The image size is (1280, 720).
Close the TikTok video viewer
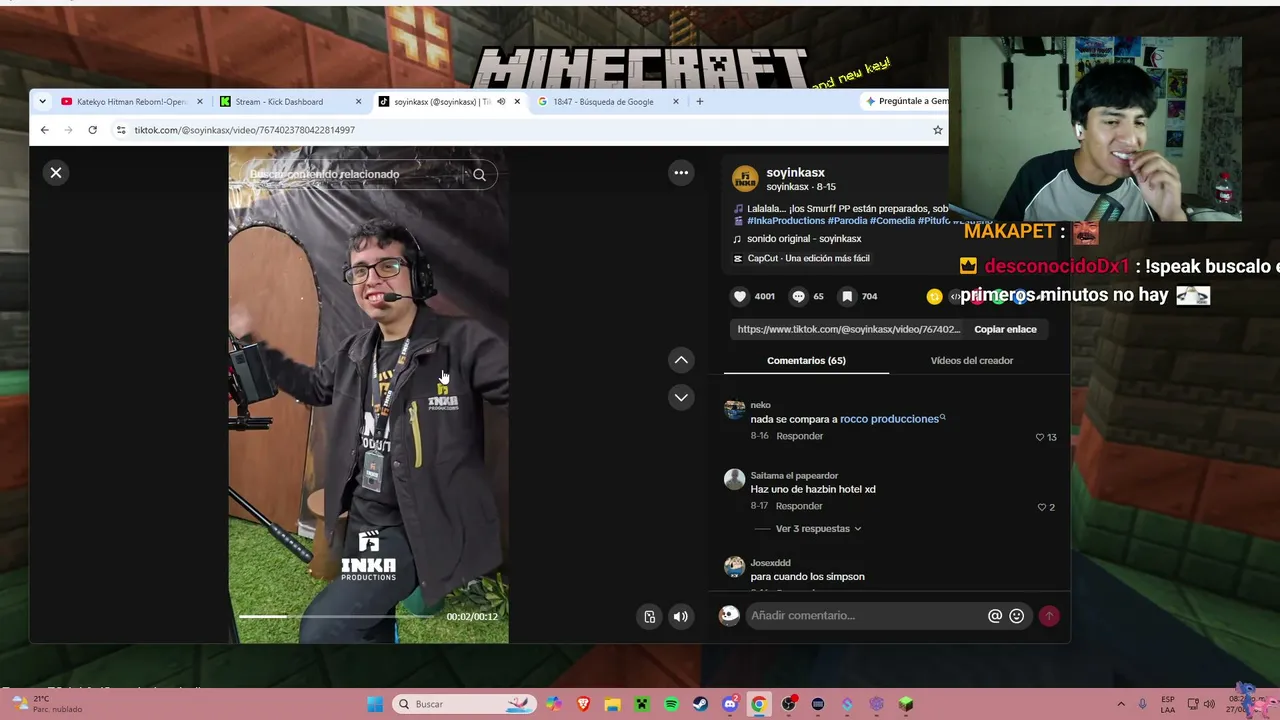56,173
